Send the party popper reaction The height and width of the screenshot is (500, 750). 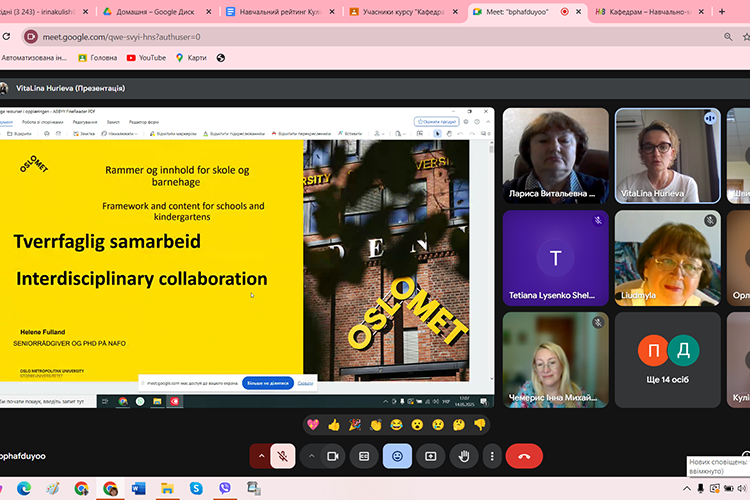354,425
